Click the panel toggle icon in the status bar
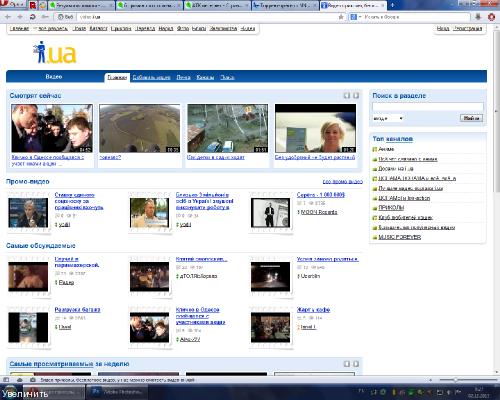Screen dimensions: 500x400 pos(6,380)
